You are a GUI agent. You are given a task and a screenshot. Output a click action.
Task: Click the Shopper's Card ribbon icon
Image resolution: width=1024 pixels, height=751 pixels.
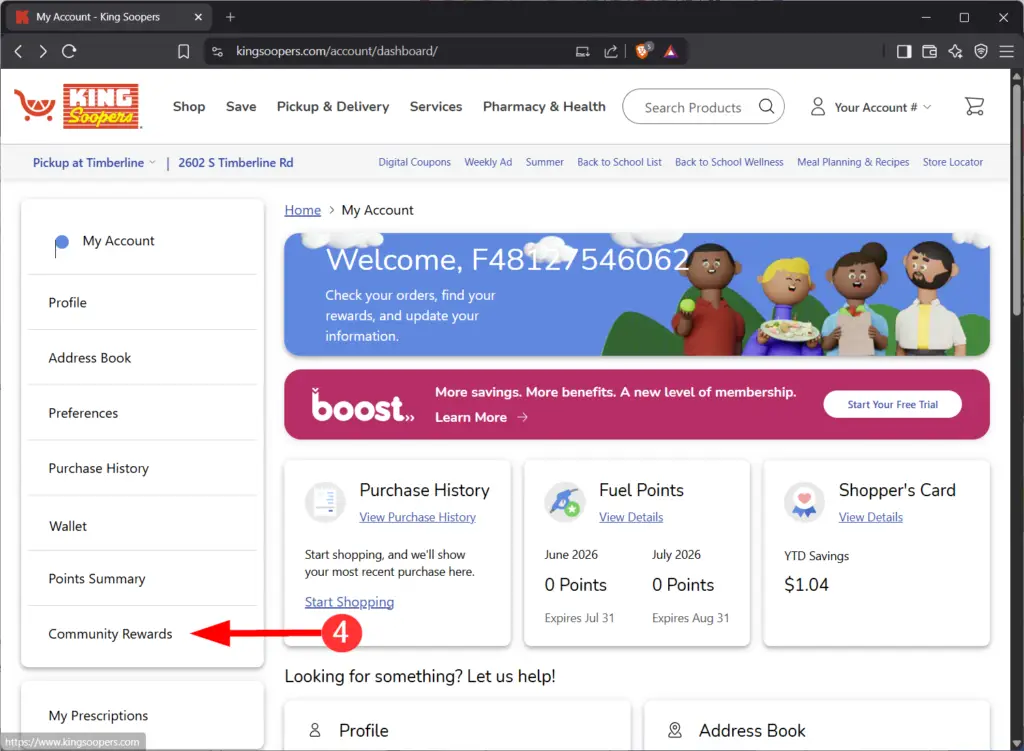pos(804,502)
